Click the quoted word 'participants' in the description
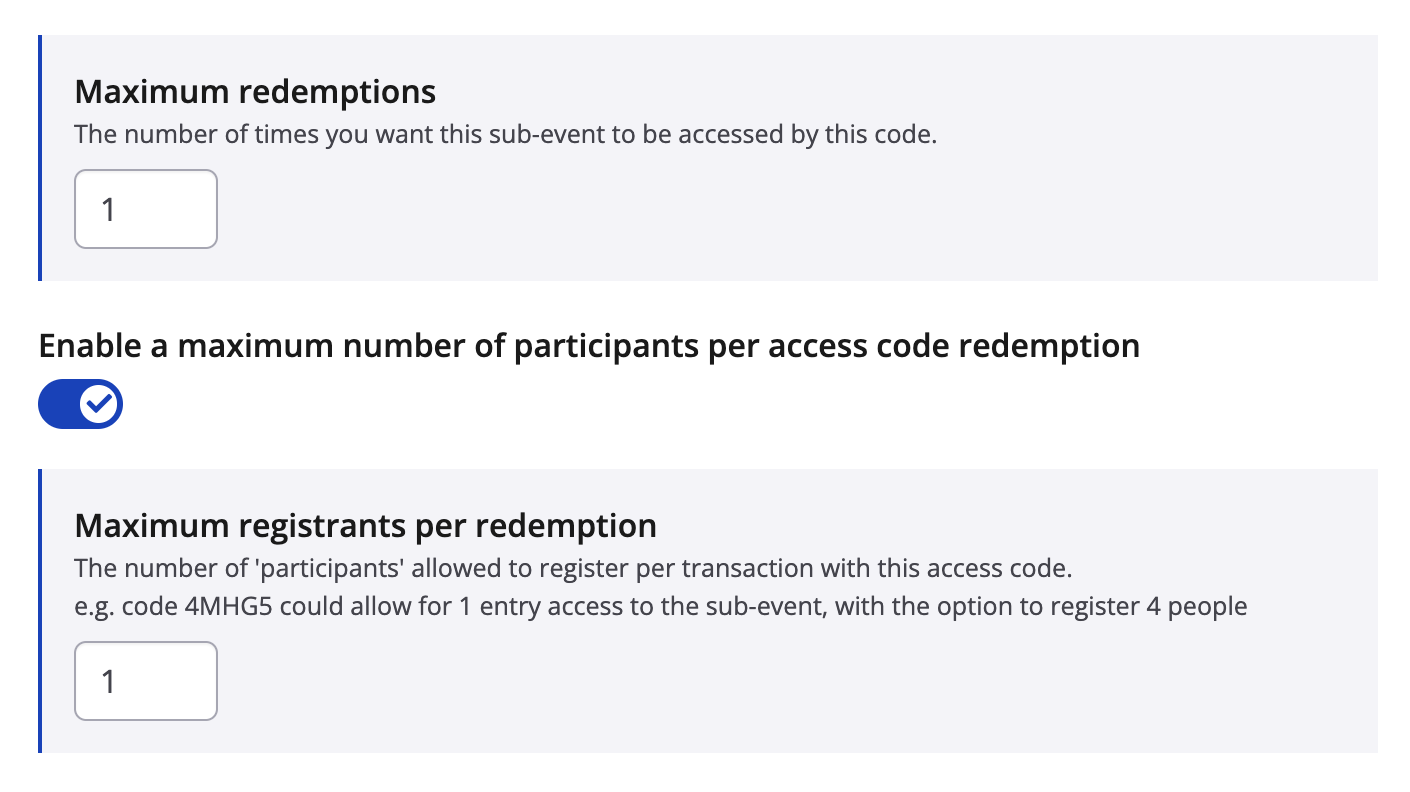Viewport: 1410px width, 792px height. [x=330, y=569]
